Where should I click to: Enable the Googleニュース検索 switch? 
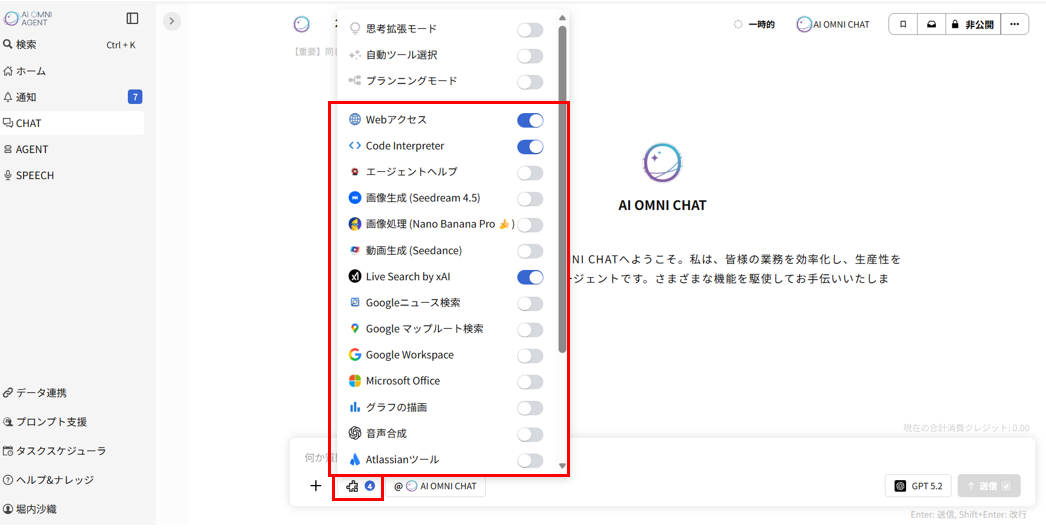[x=530, y=304]
